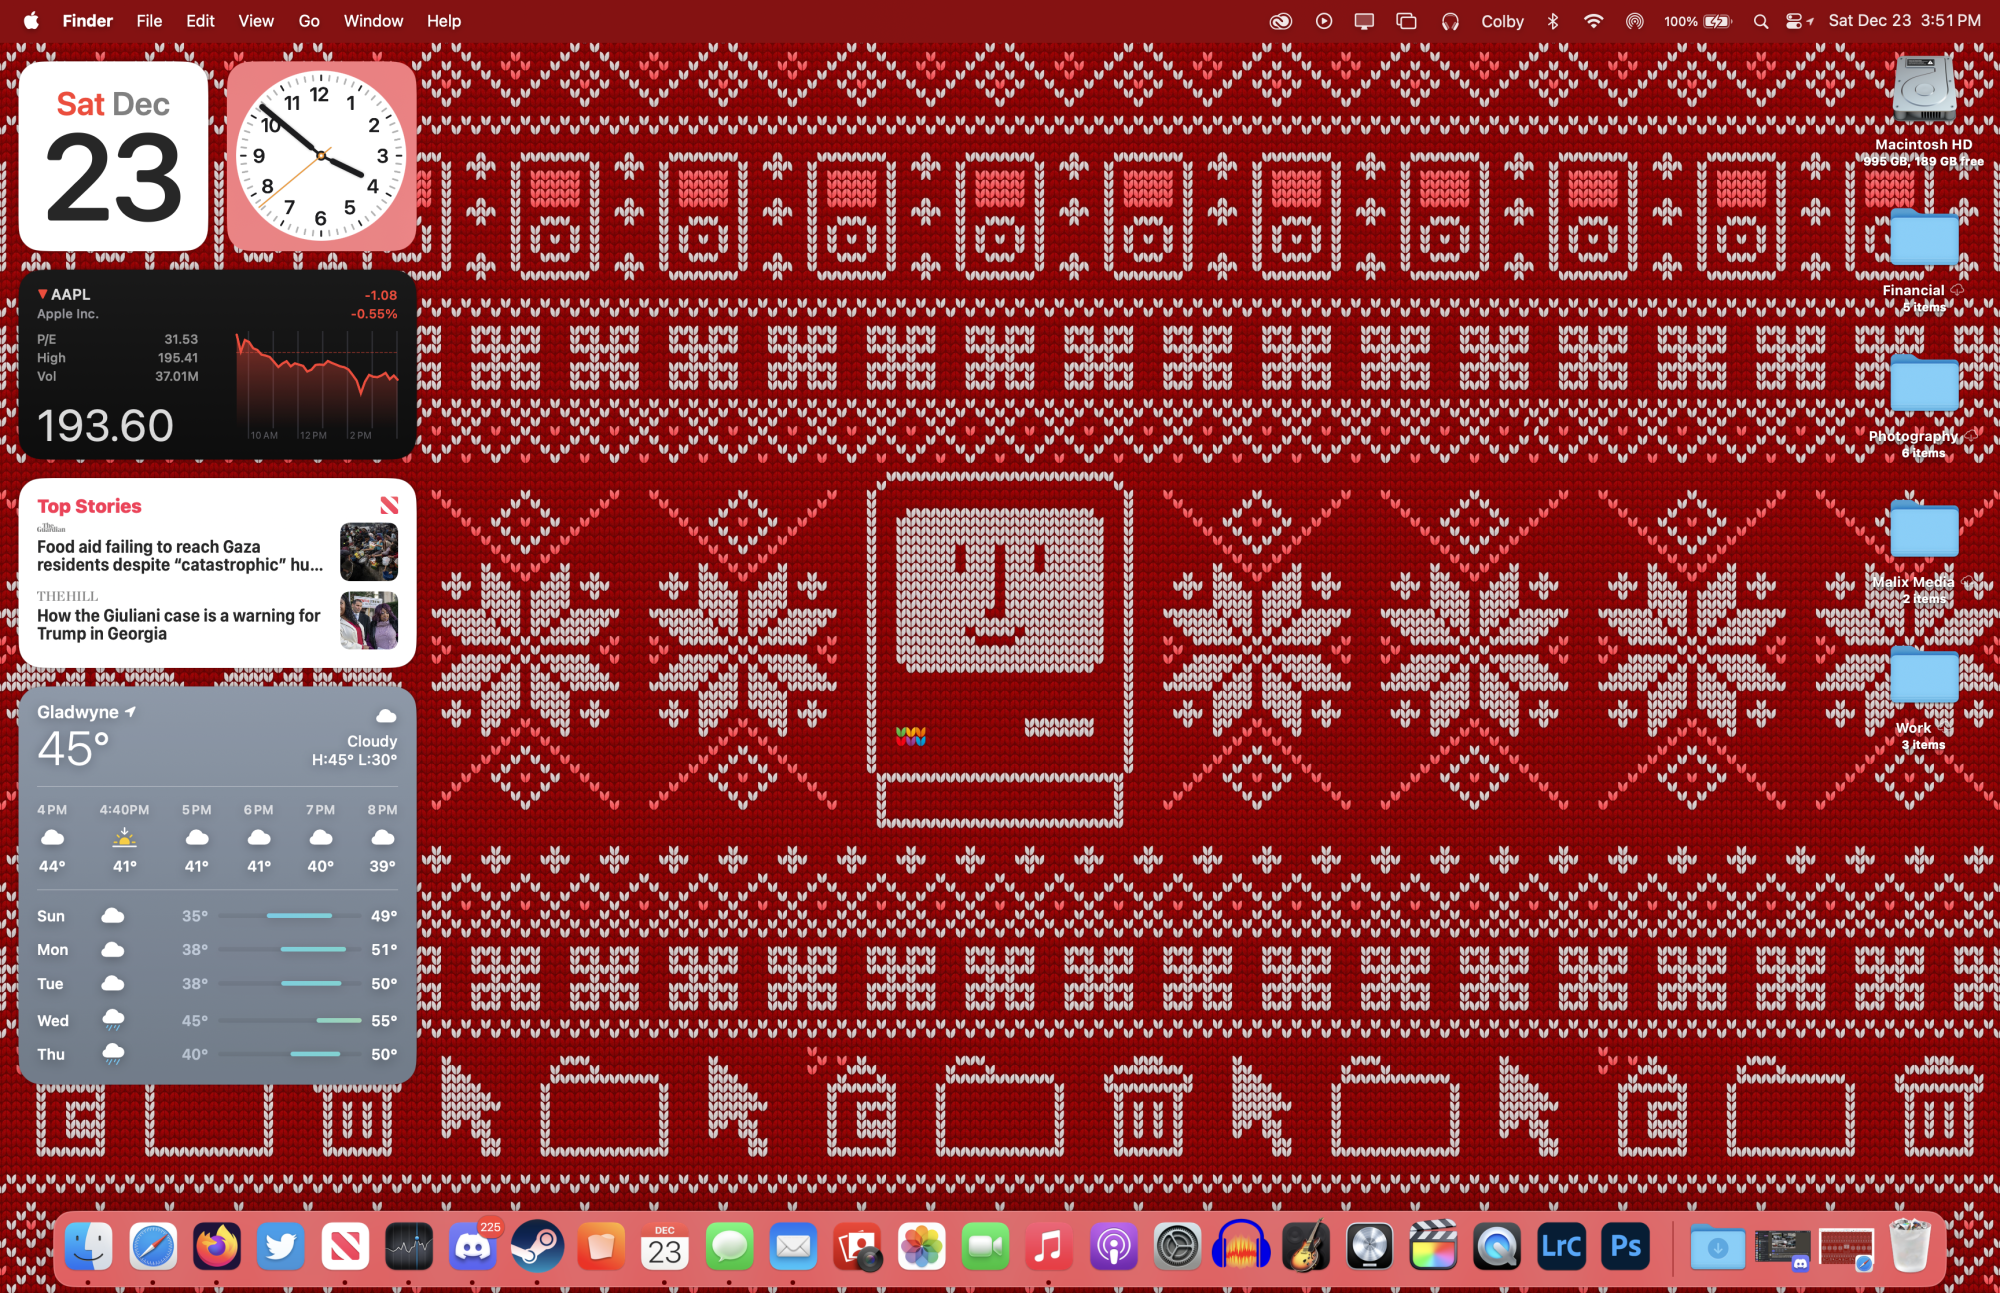
Task: Open Final Cut Pro from the dock
Action: (1433, 1247)
